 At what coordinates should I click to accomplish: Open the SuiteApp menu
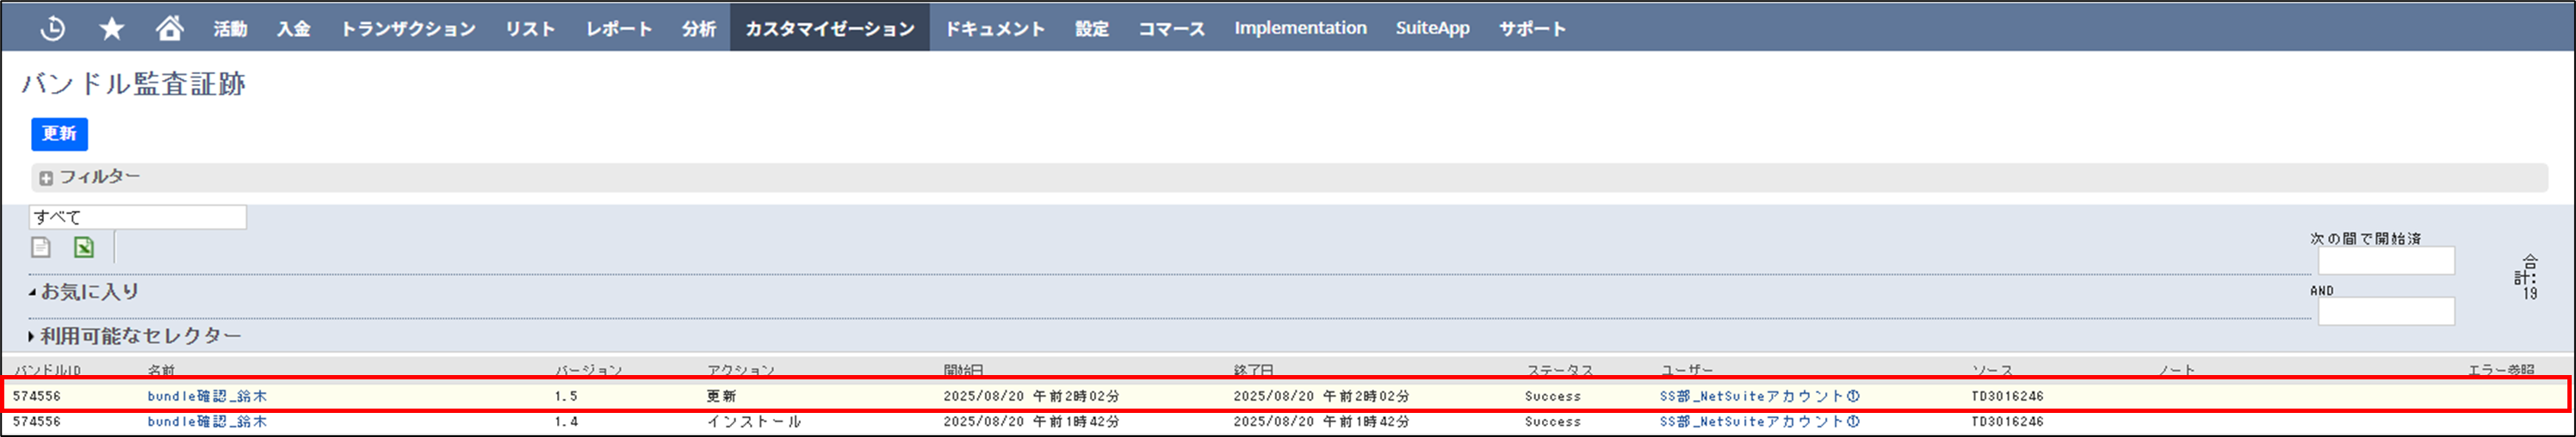coord(1433,28)
